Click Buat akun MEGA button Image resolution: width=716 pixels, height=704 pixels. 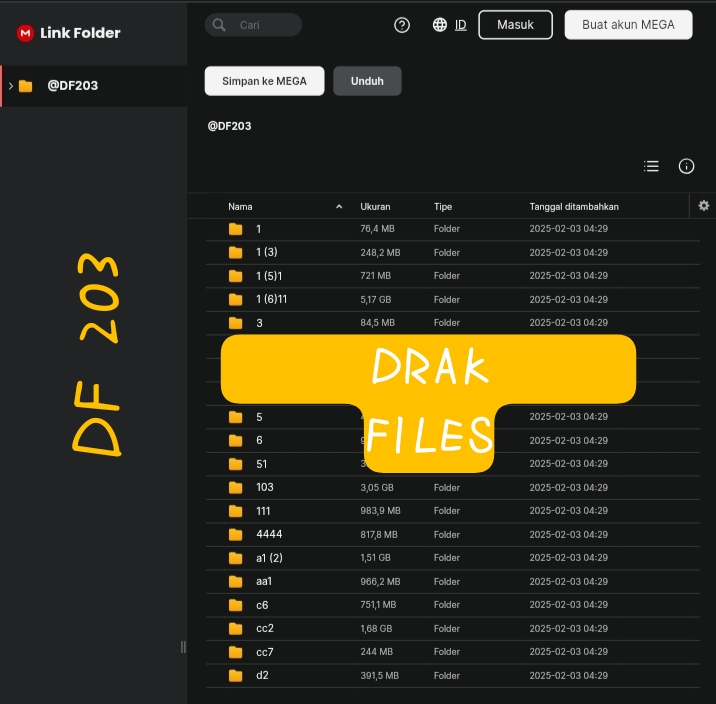point(628,25)
